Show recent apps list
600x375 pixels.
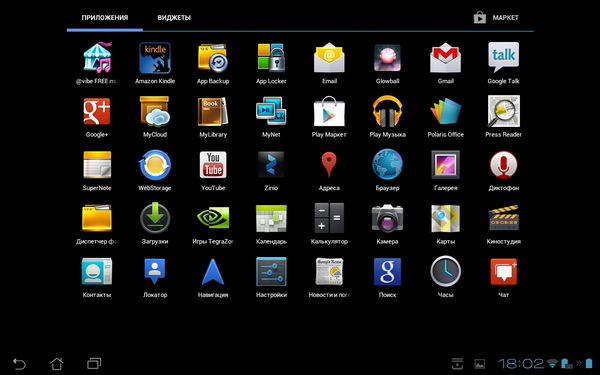(x=94, y=363)
